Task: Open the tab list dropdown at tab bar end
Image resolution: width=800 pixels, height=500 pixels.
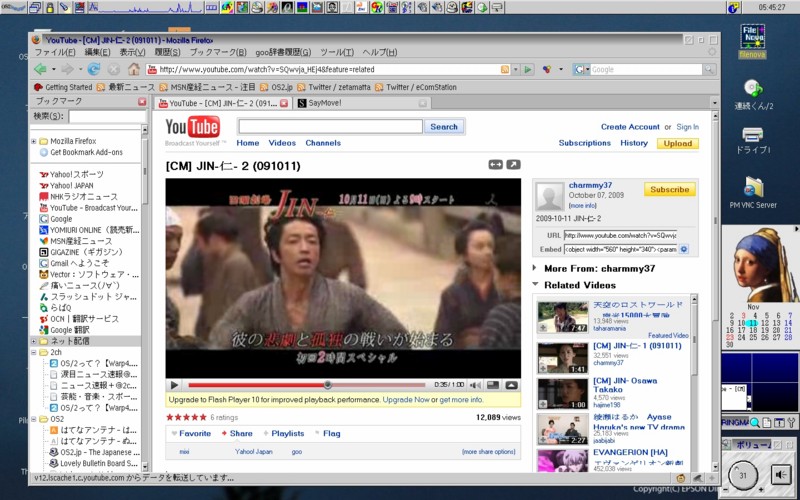Action: click(x=714, y=103)
